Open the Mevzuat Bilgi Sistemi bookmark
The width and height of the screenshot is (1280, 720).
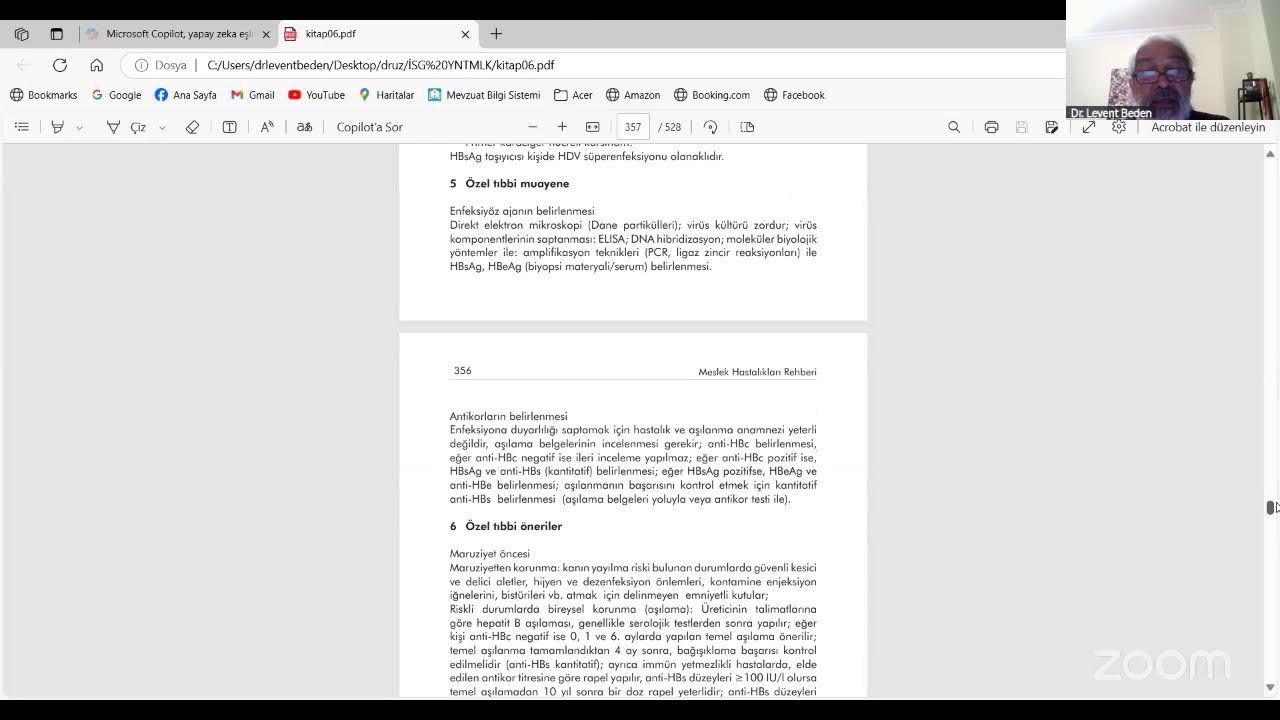(x=484, y=95)
